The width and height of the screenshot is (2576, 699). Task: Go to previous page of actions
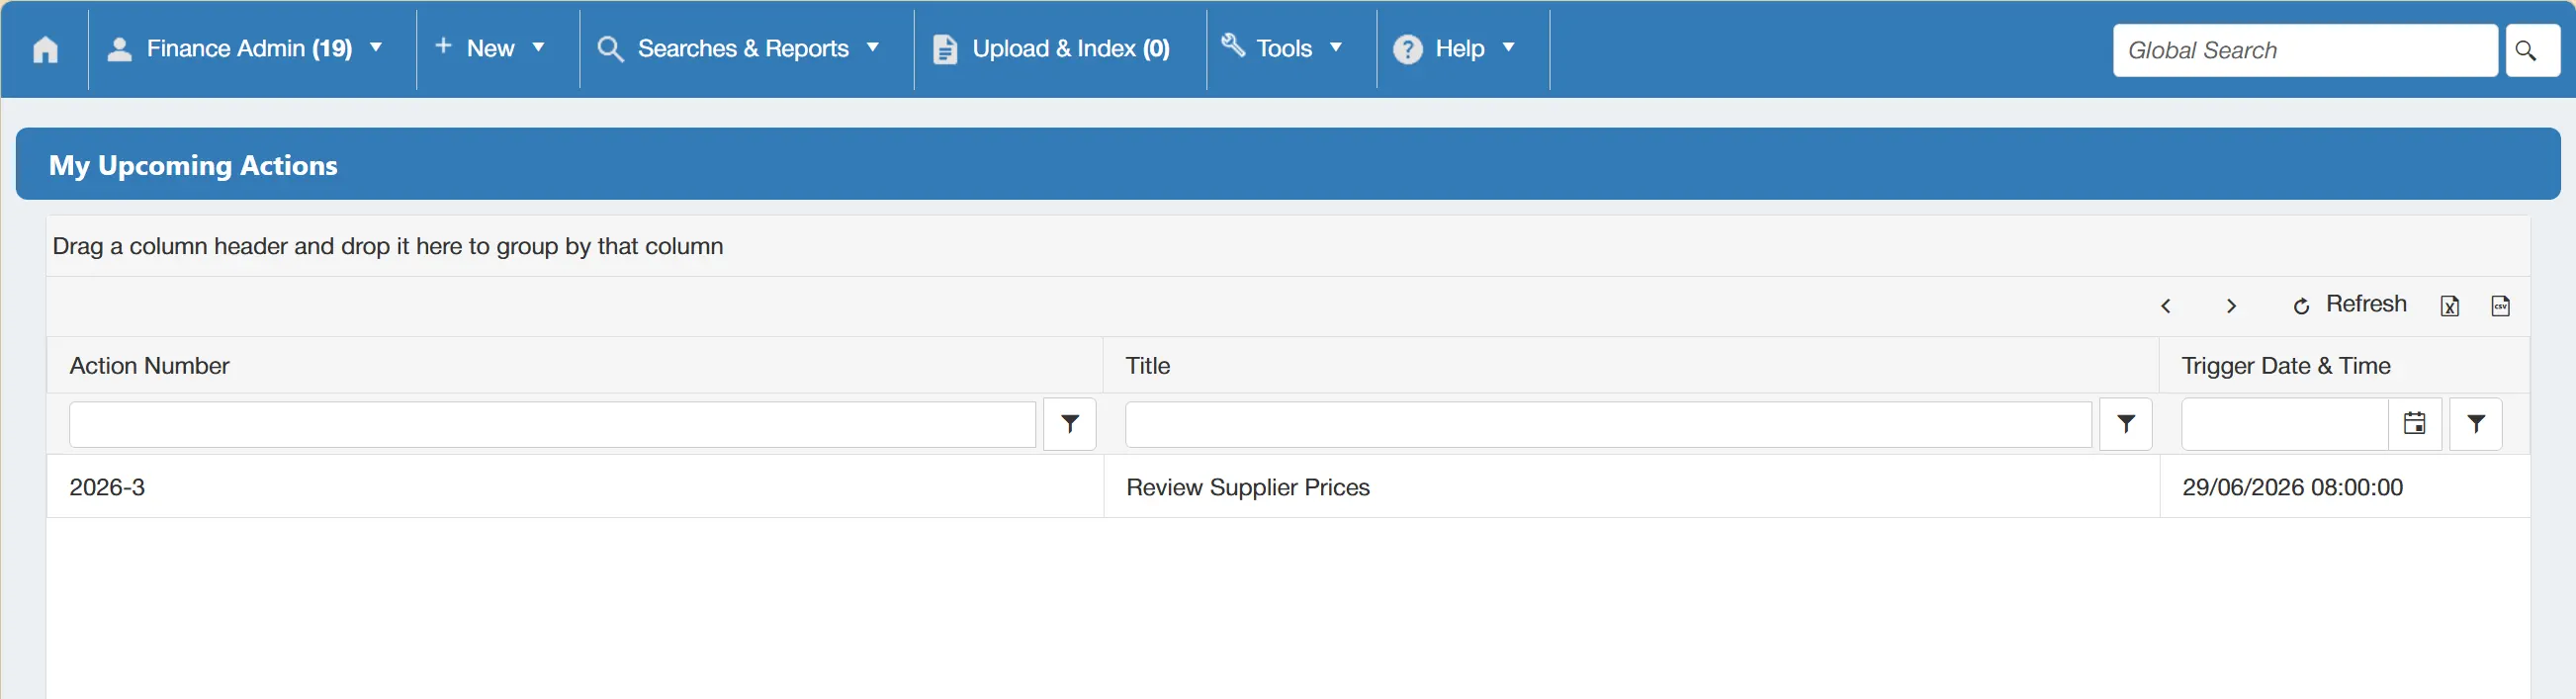click(x=2165, y=306)
